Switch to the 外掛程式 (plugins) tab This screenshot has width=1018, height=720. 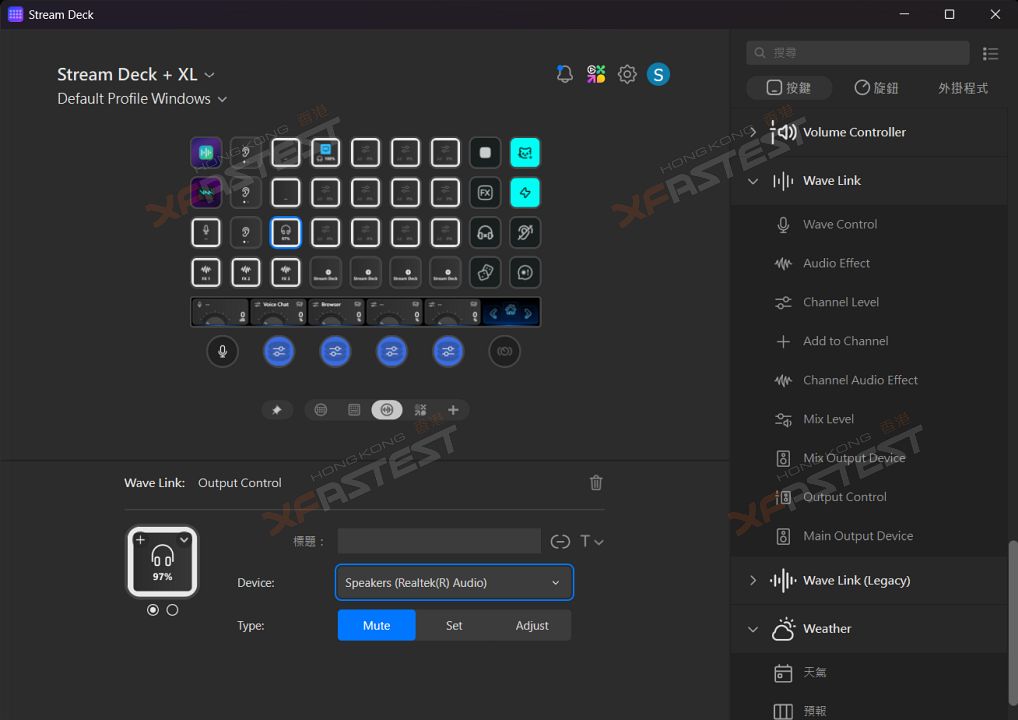point(962,88)
